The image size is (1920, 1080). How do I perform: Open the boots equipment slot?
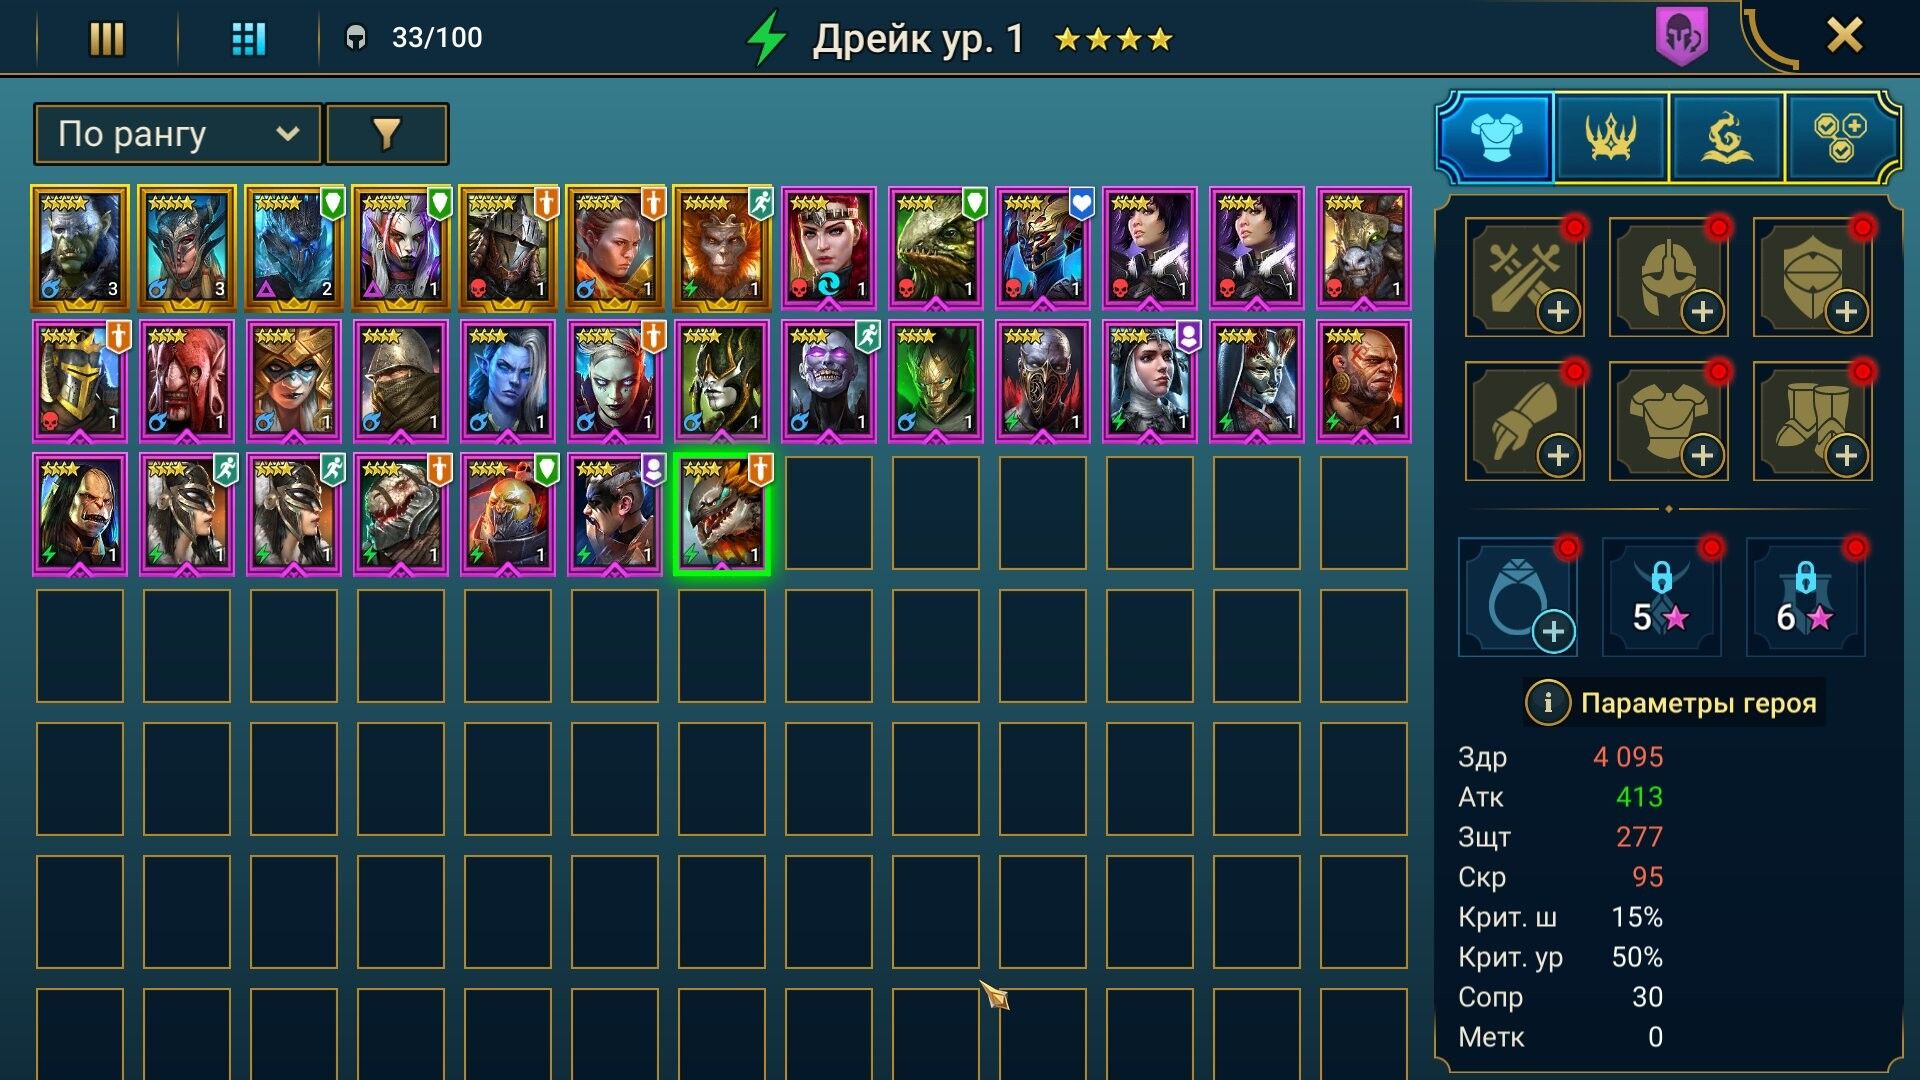1812,421
